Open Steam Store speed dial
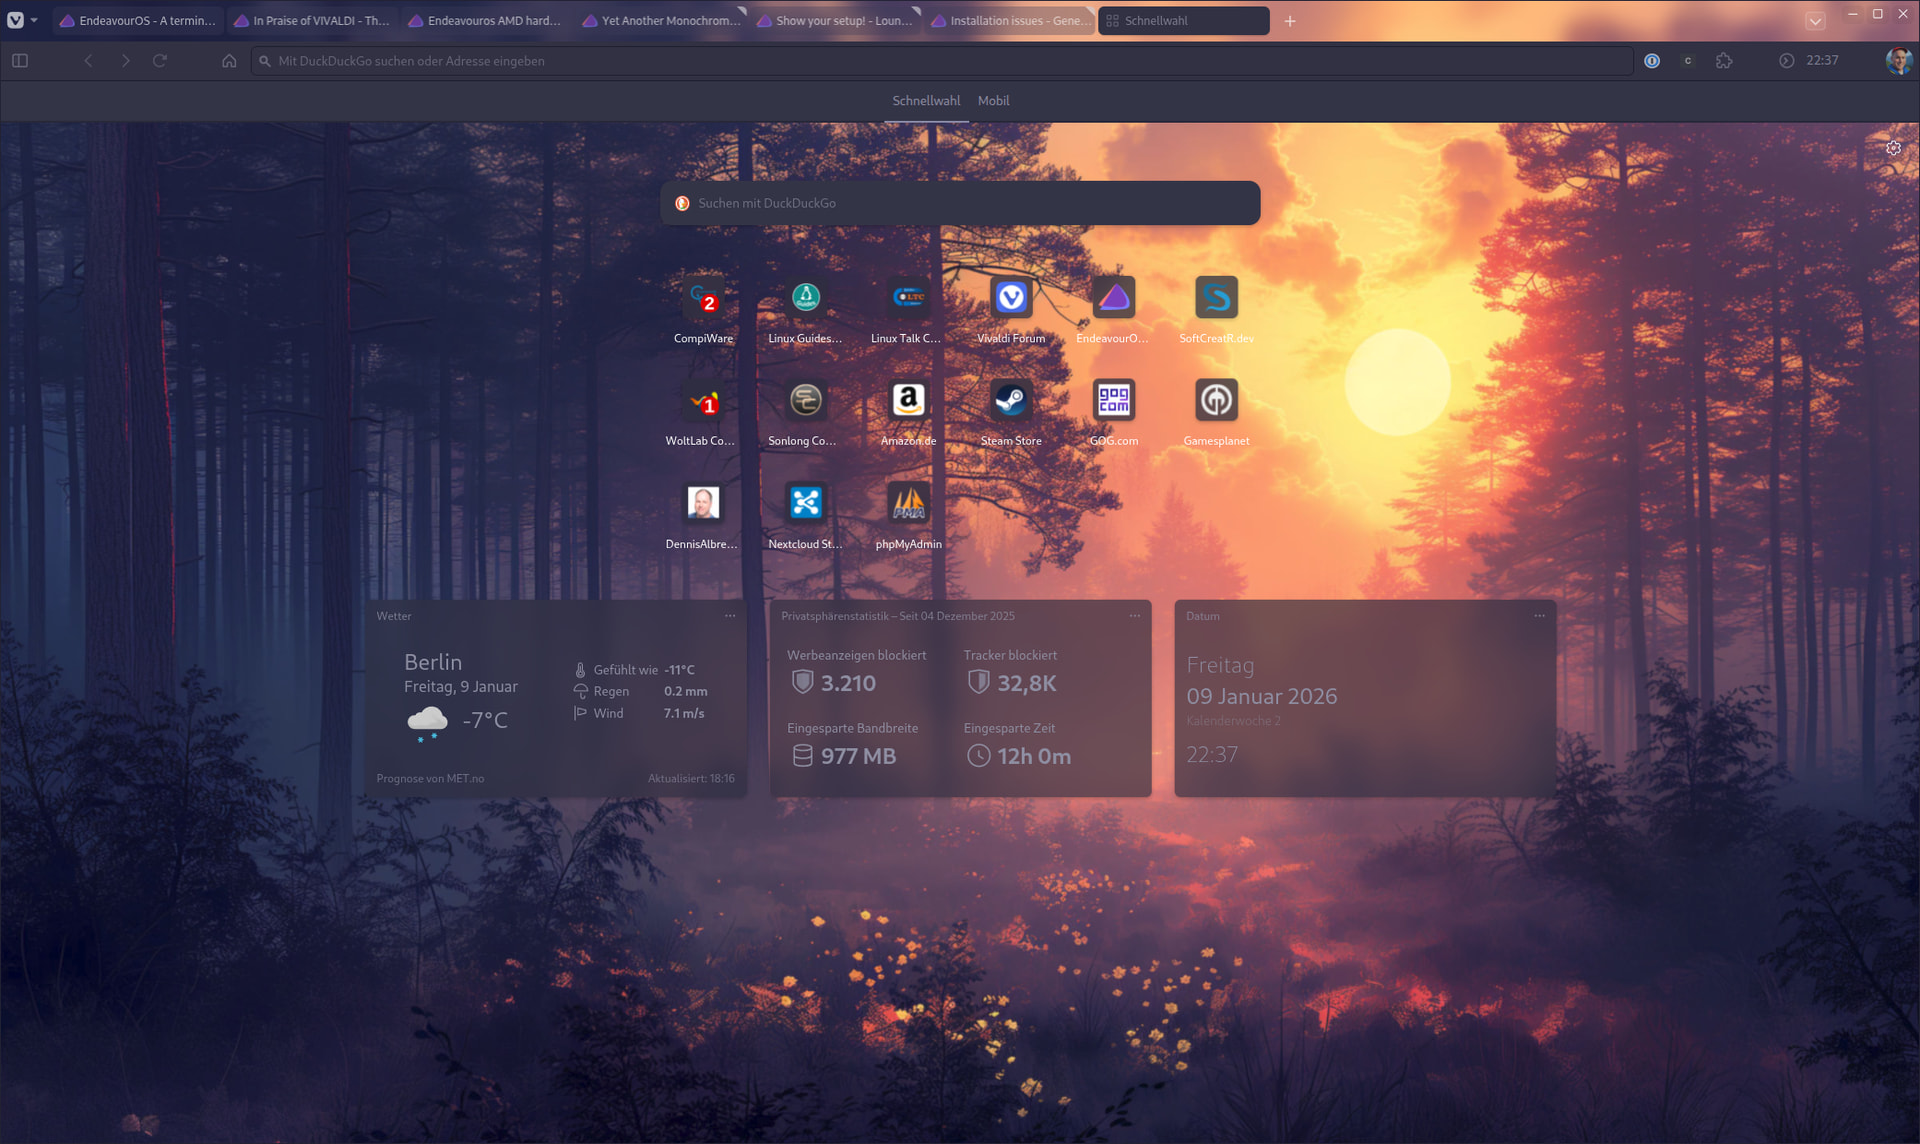Image resolution: width=1920 pixels, height=1144 pixels. coord(1010,401)
